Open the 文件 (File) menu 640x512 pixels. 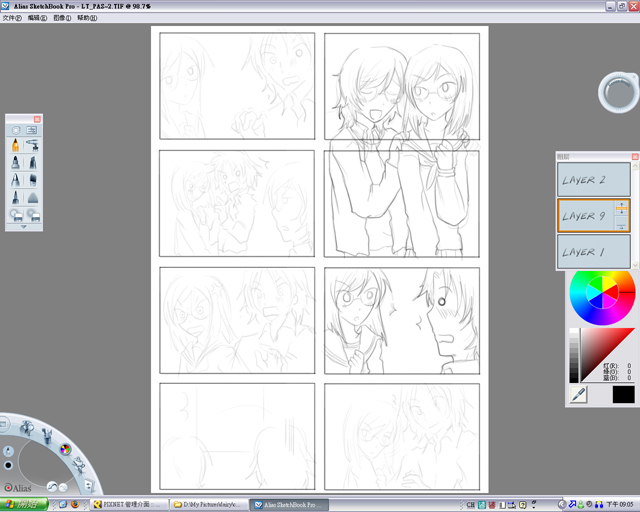[12, 18]
